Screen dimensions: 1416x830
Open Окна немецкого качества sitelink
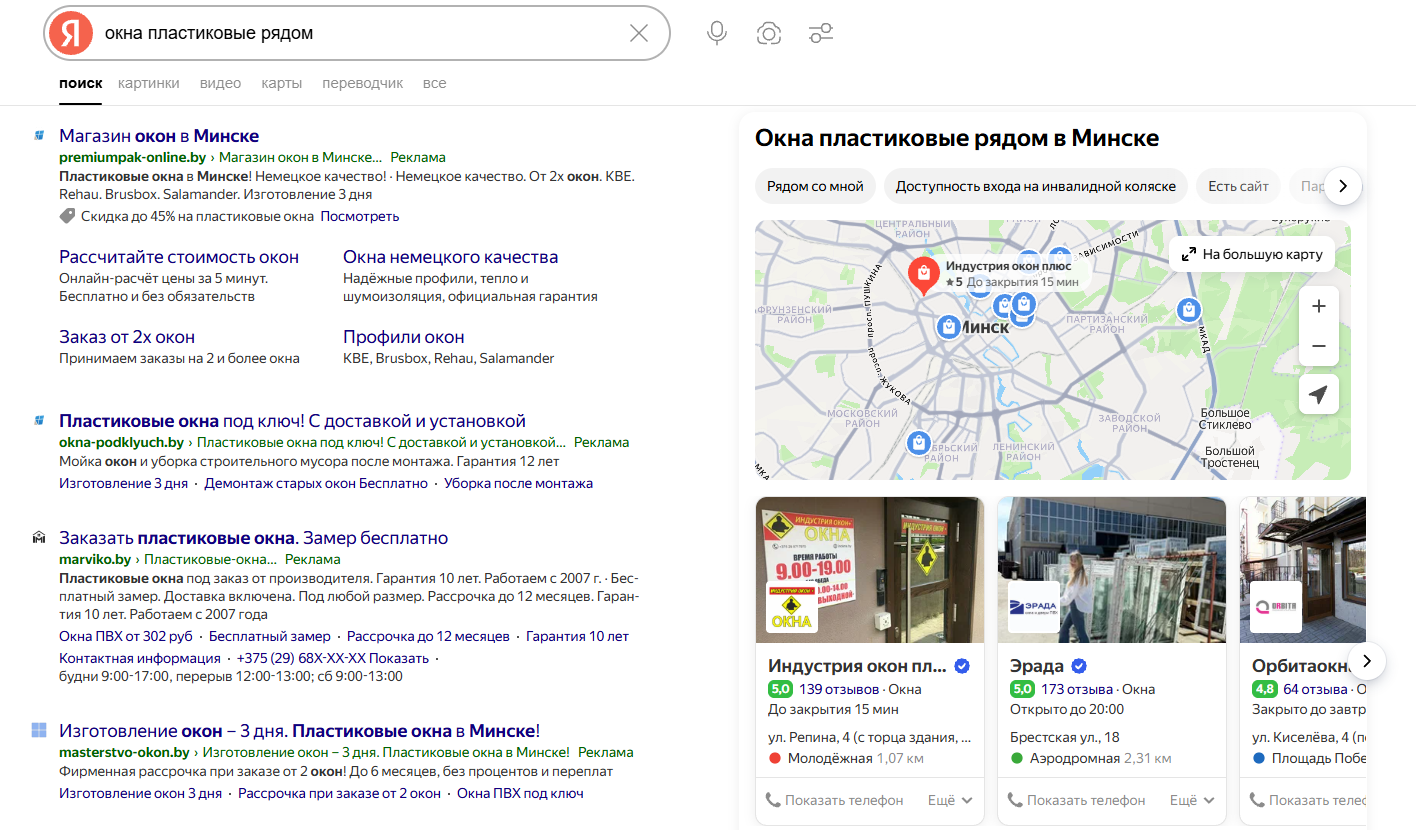(451, 257)
